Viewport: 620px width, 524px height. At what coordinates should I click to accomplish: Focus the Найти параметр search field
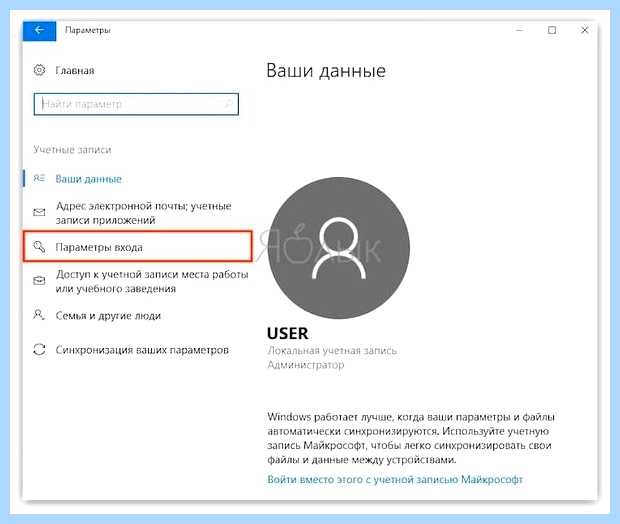point(136,104)
